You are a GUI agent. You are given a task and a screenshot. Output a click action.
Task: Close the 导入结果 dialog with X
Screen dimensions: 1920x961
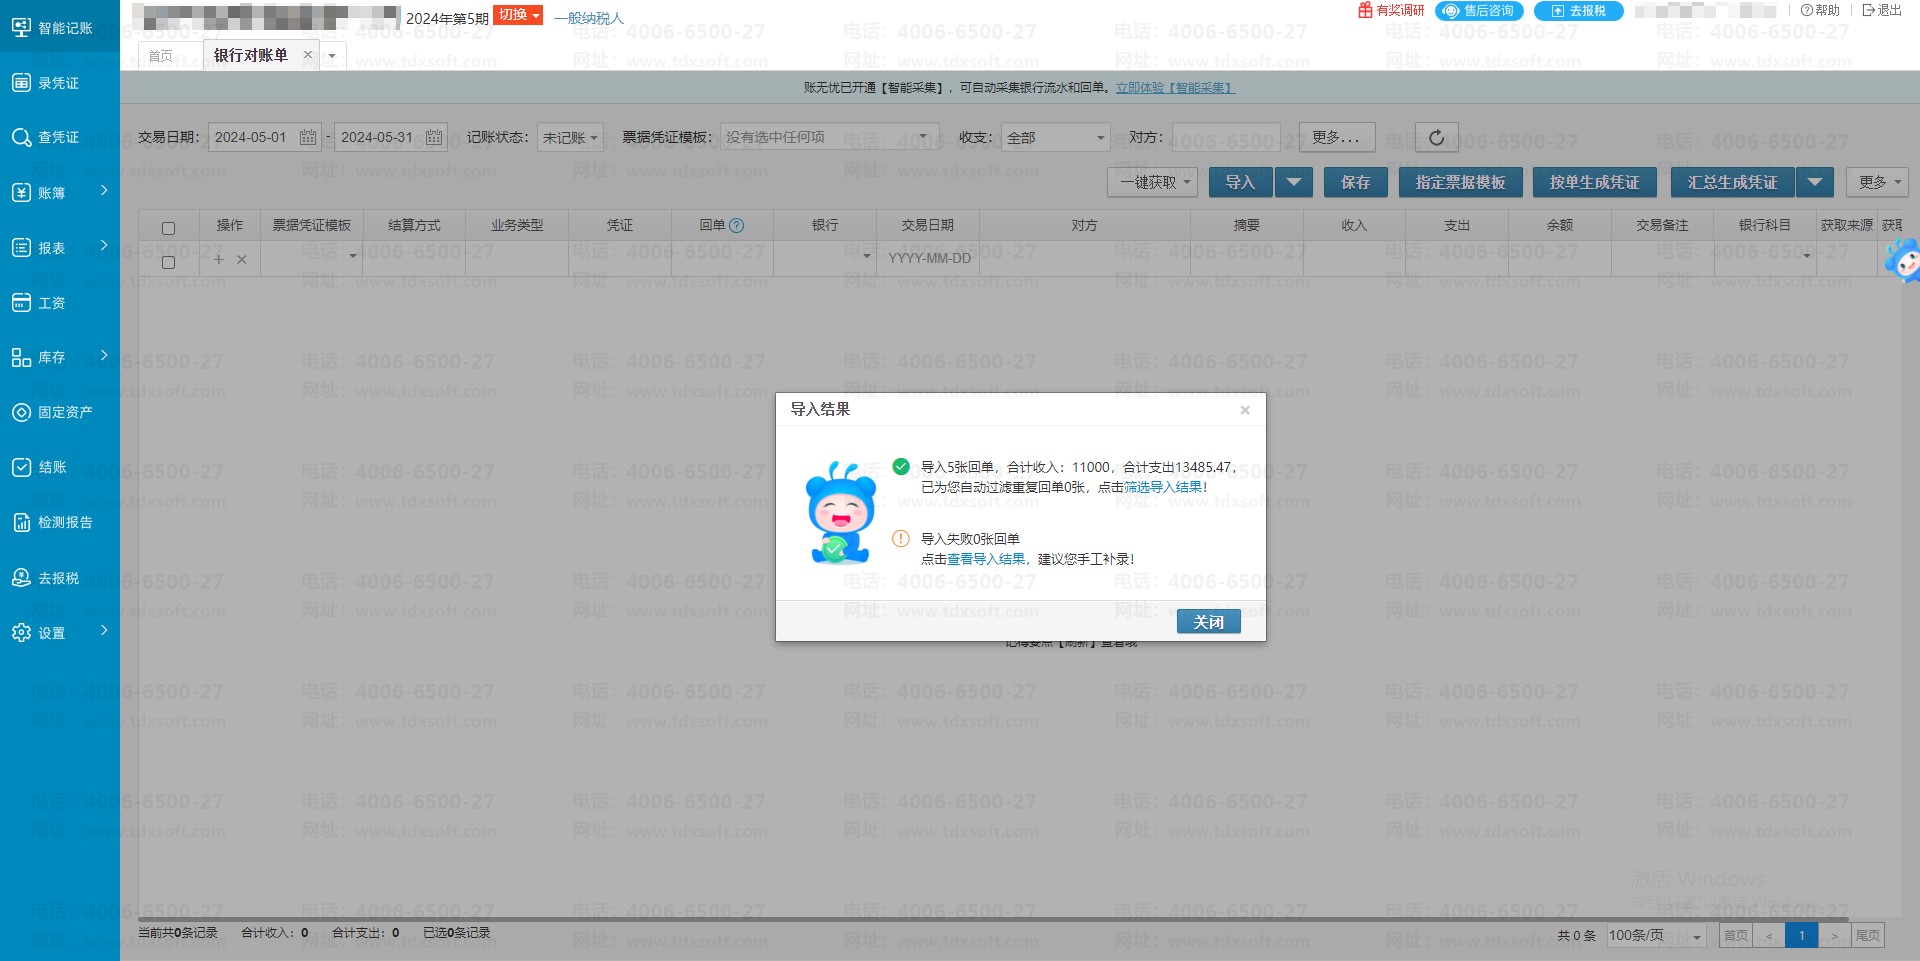click(x=1245, y=410)
